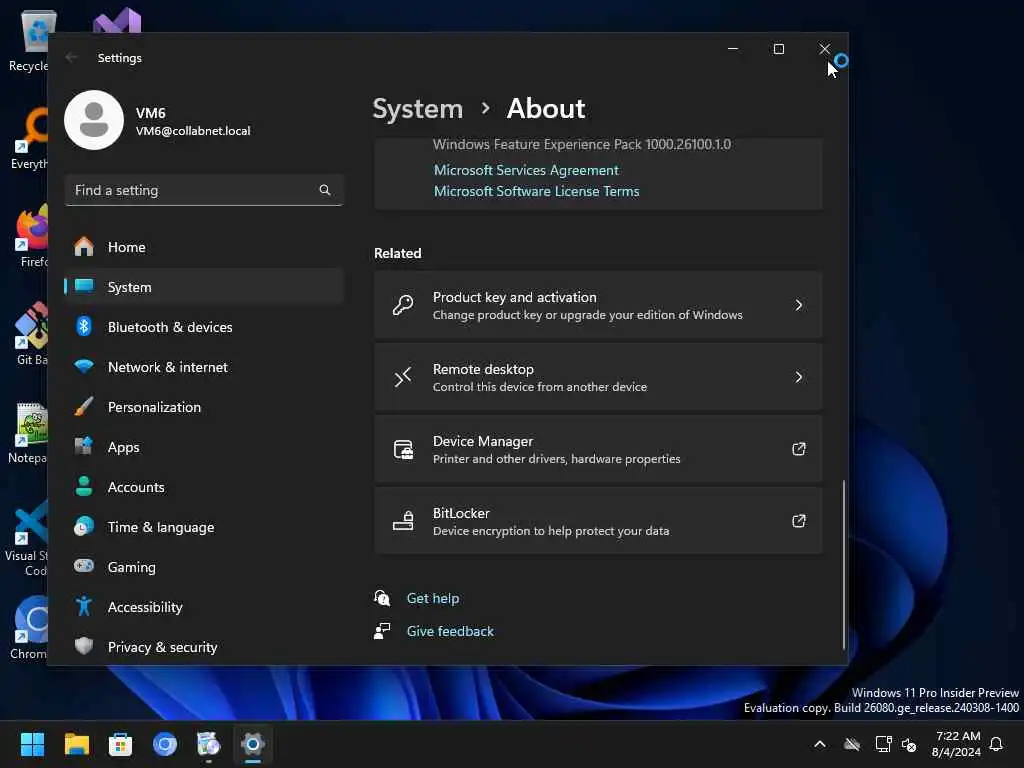Screen dimensions: 1024x768
Task: Click the About page scrollbar
Action: [843, 564]
